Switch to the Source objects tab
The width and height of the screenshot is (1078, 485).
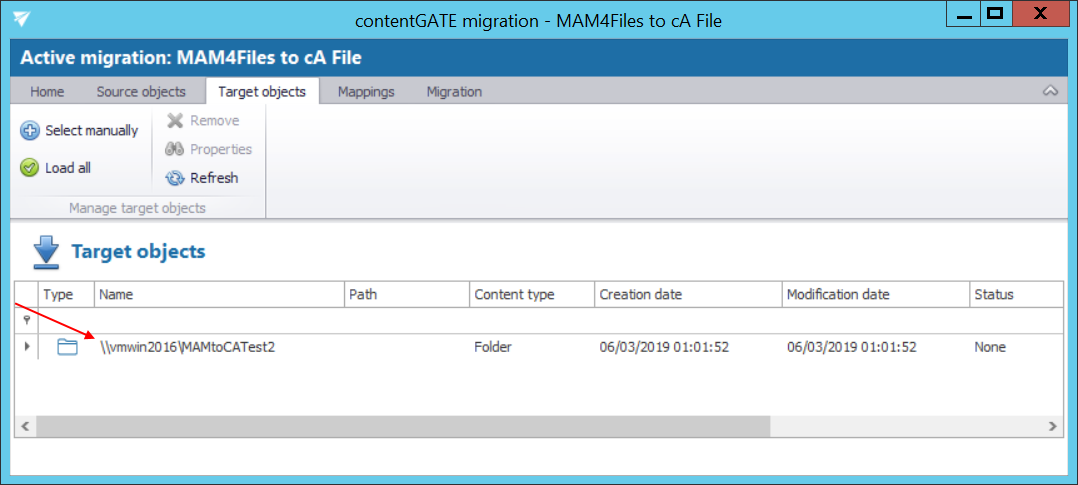pos(141,92)
